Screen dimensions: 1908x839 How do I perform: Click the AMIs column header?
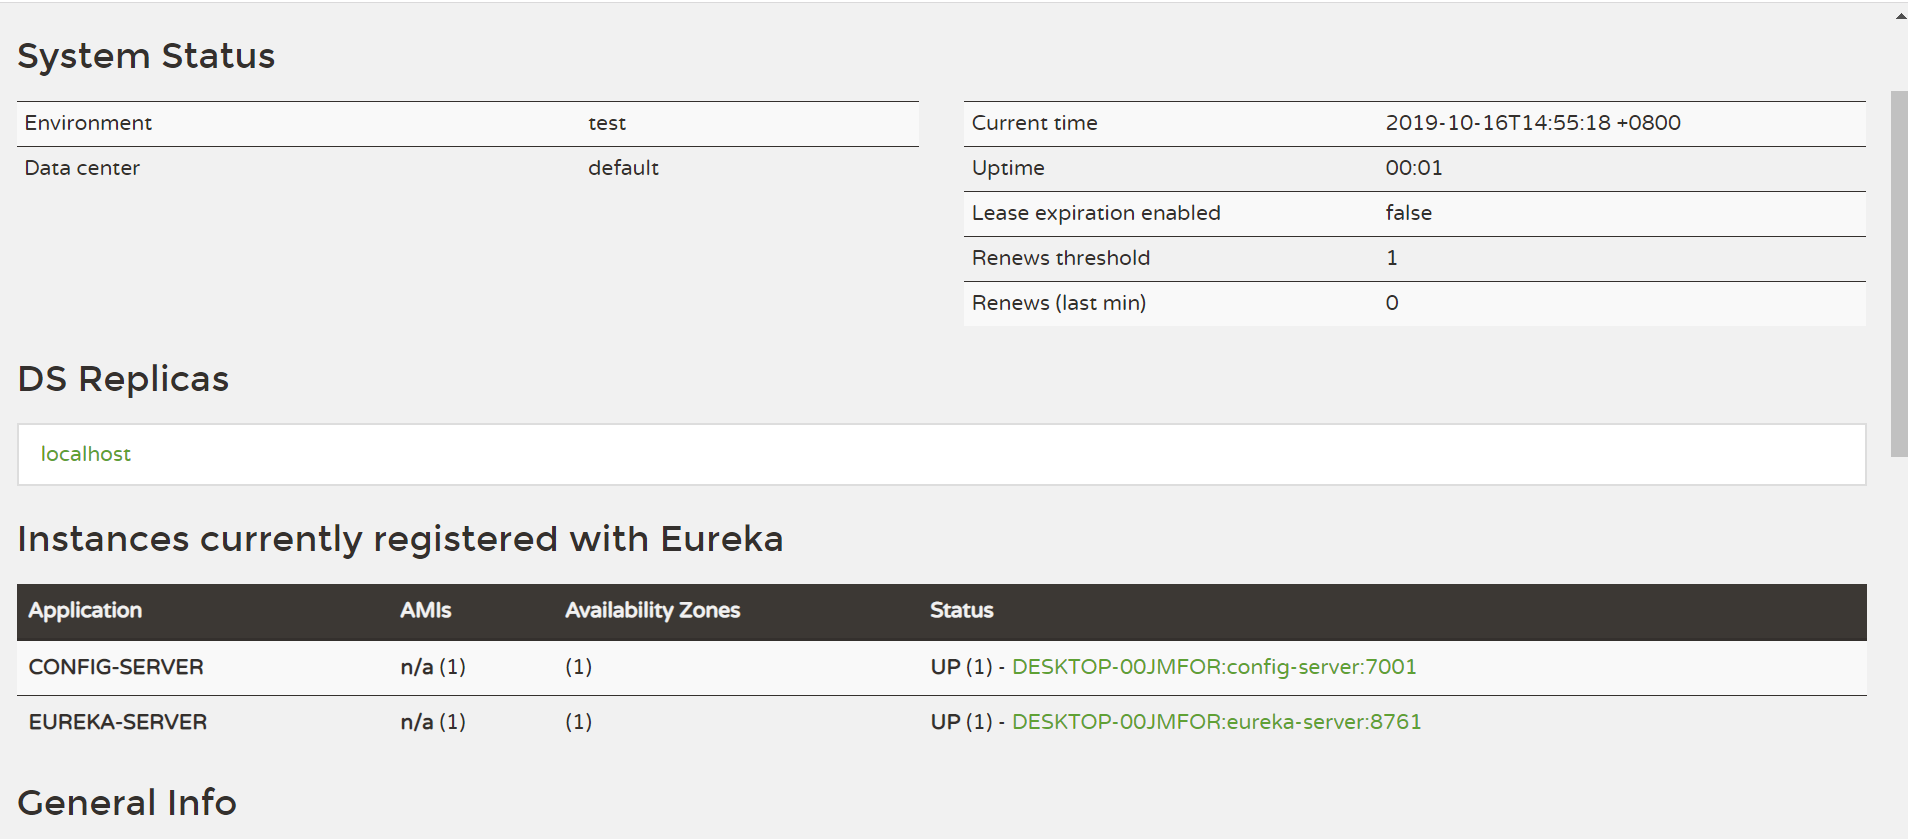pyautogui.click(x=426, y=610)
